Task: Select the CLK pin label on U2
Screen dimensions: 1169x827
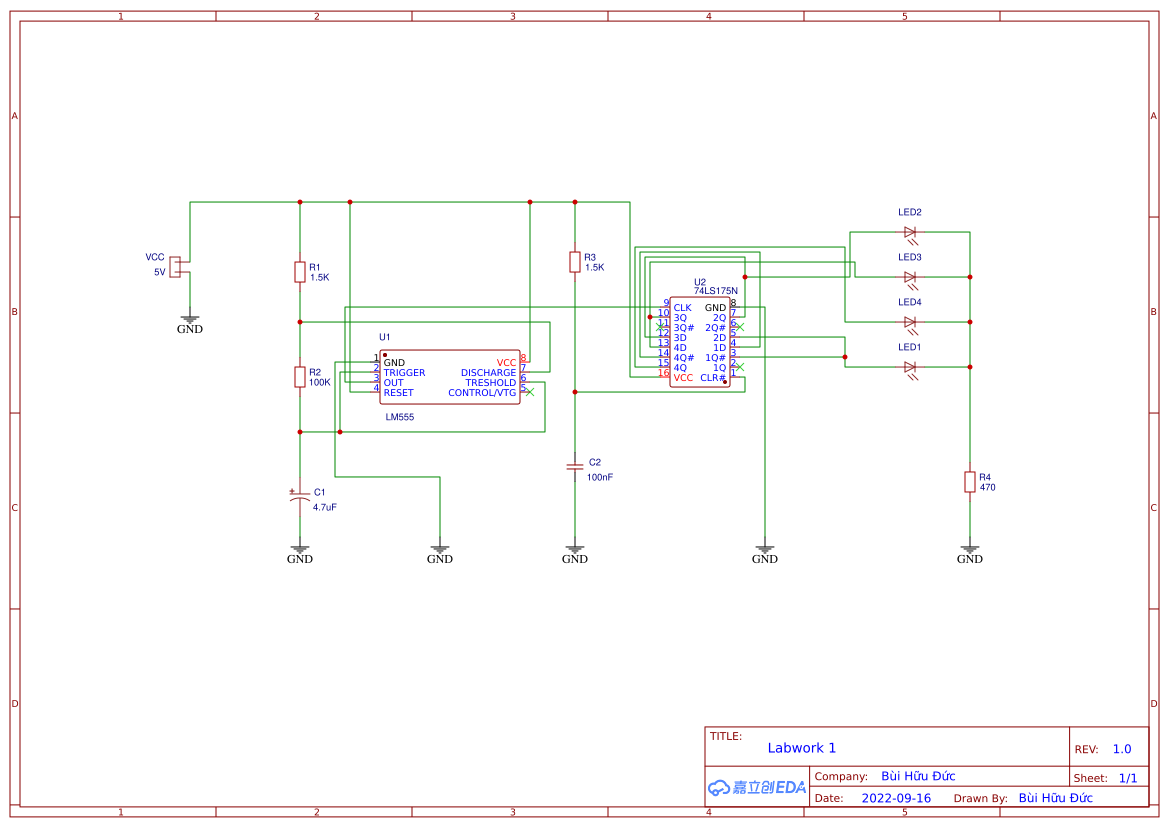Action: 682,307
